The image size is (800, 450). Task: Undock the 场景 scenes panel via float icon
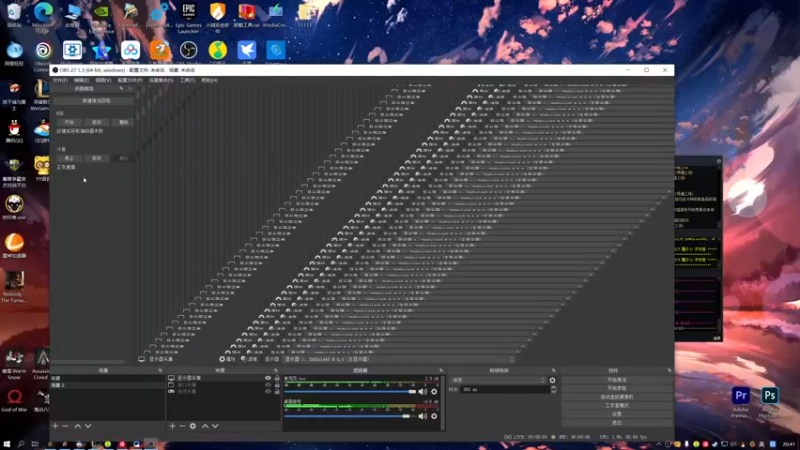point(160,370)
